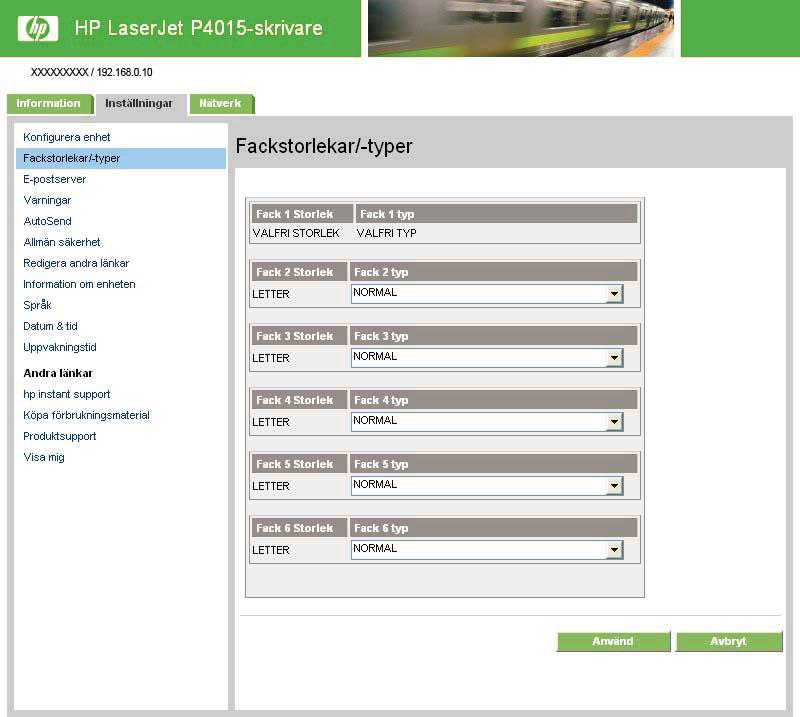Select Fackstorlekar/-typer in the sidebar
Viewport: 800px width, 717px height.
click(121, 158)
